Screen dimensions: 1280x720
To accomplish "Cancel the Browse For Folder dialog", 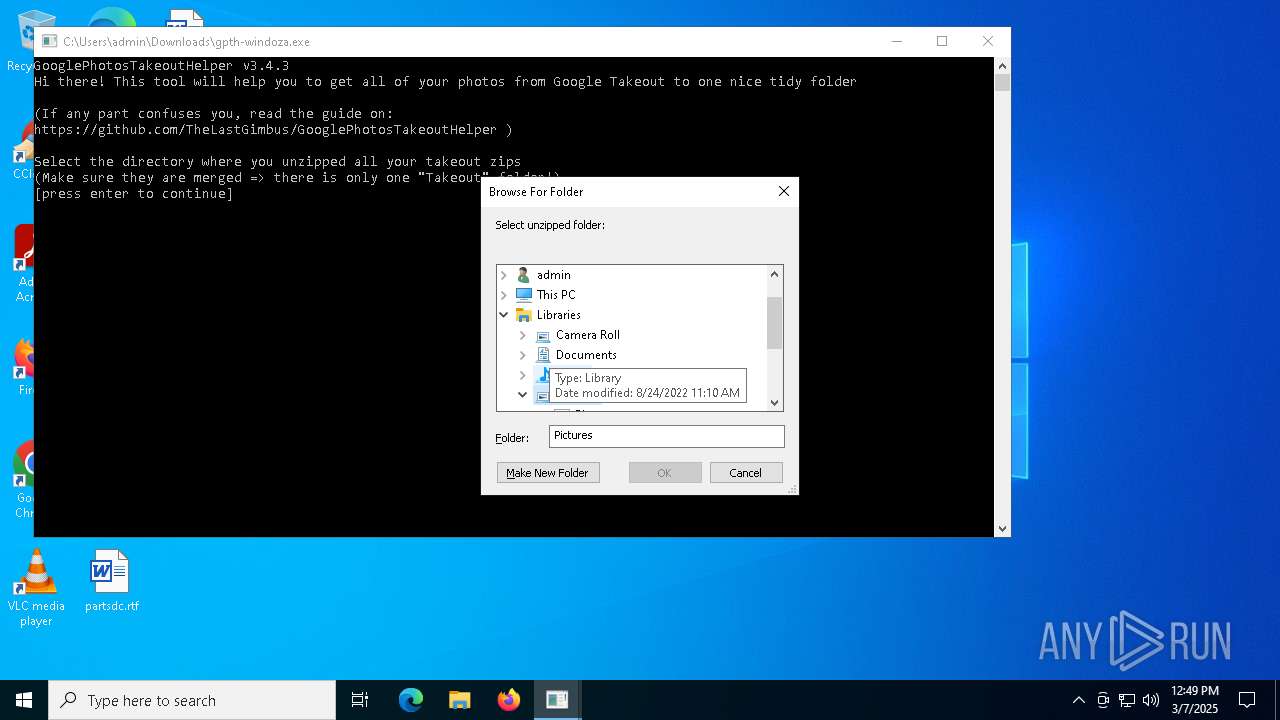I will click(x=746, y=473).
